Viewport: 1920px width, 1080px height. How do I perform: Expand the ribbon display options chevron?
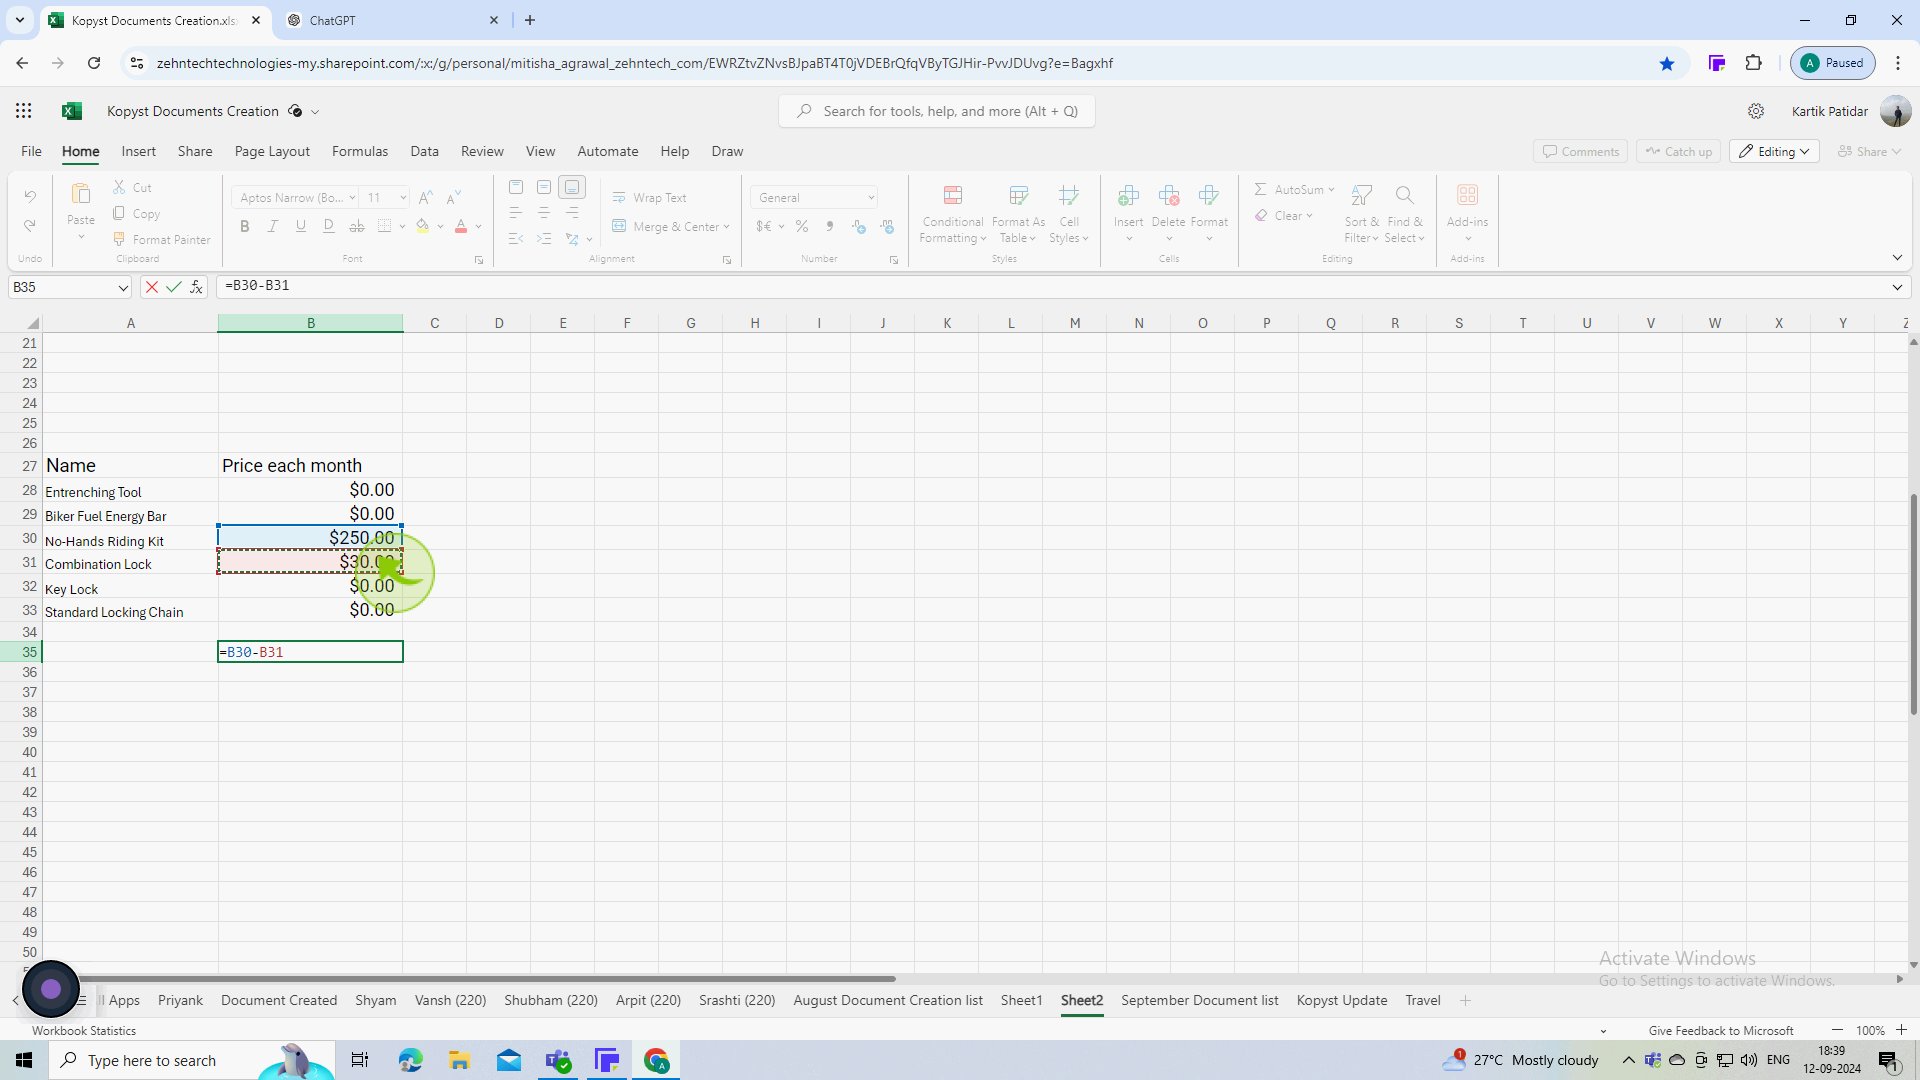pos(1897,258)
